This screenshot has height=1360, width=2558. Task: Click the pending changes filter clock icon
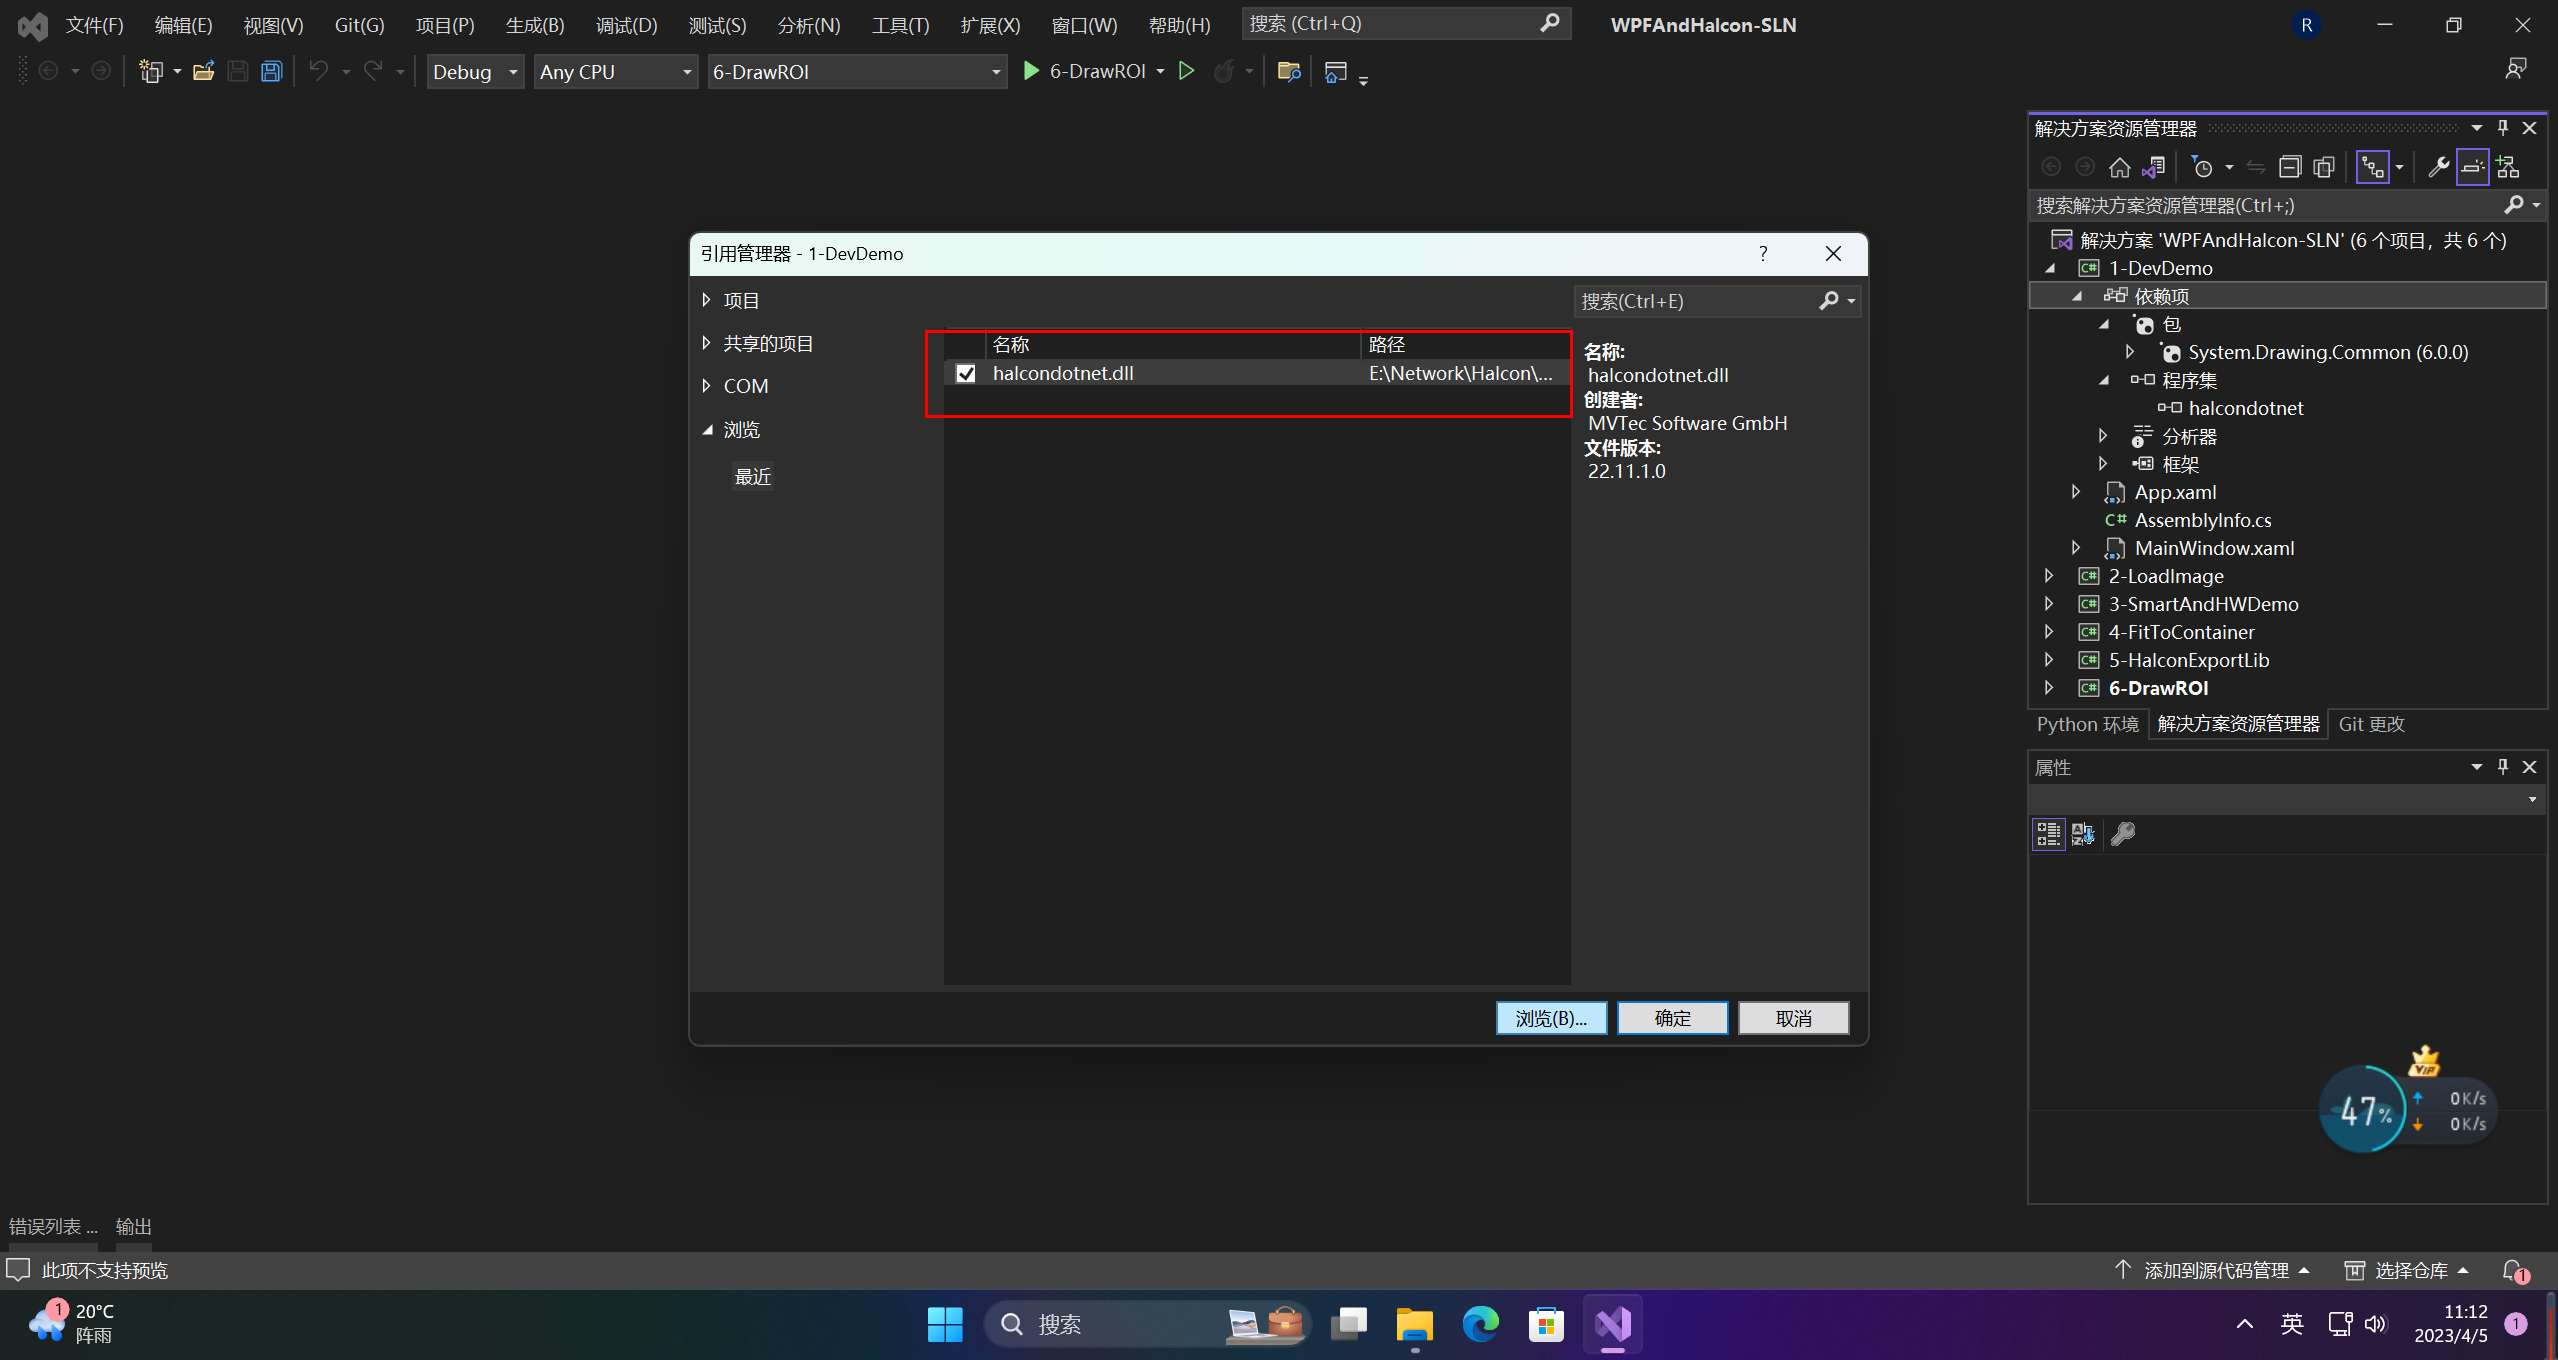(2201, 167)
